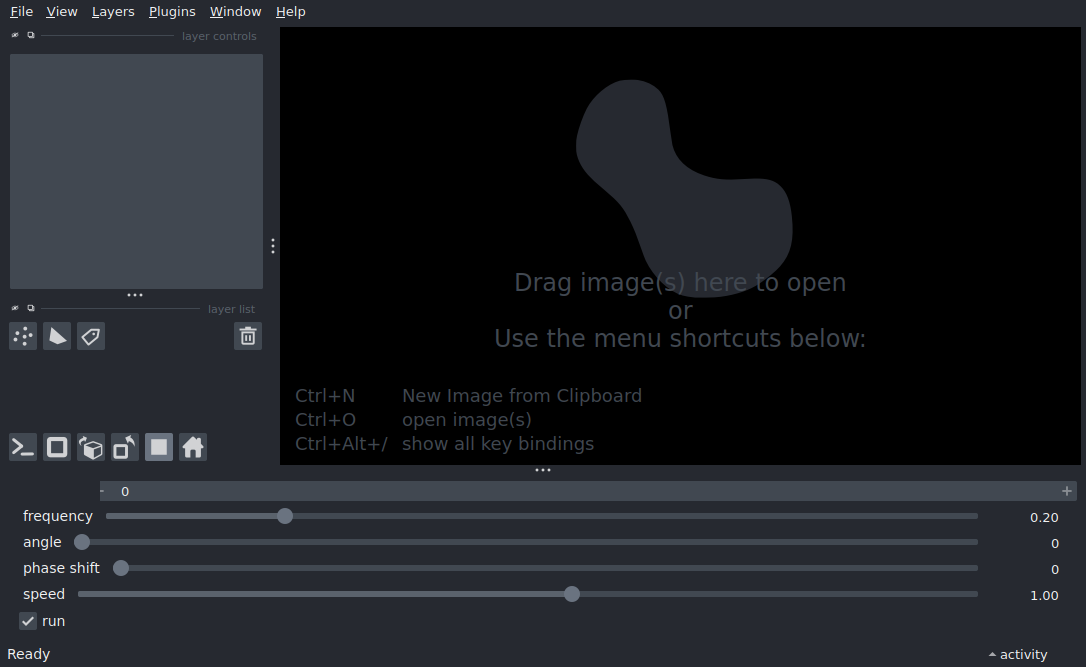Reset view with the home icon

[x=193, y=447]
